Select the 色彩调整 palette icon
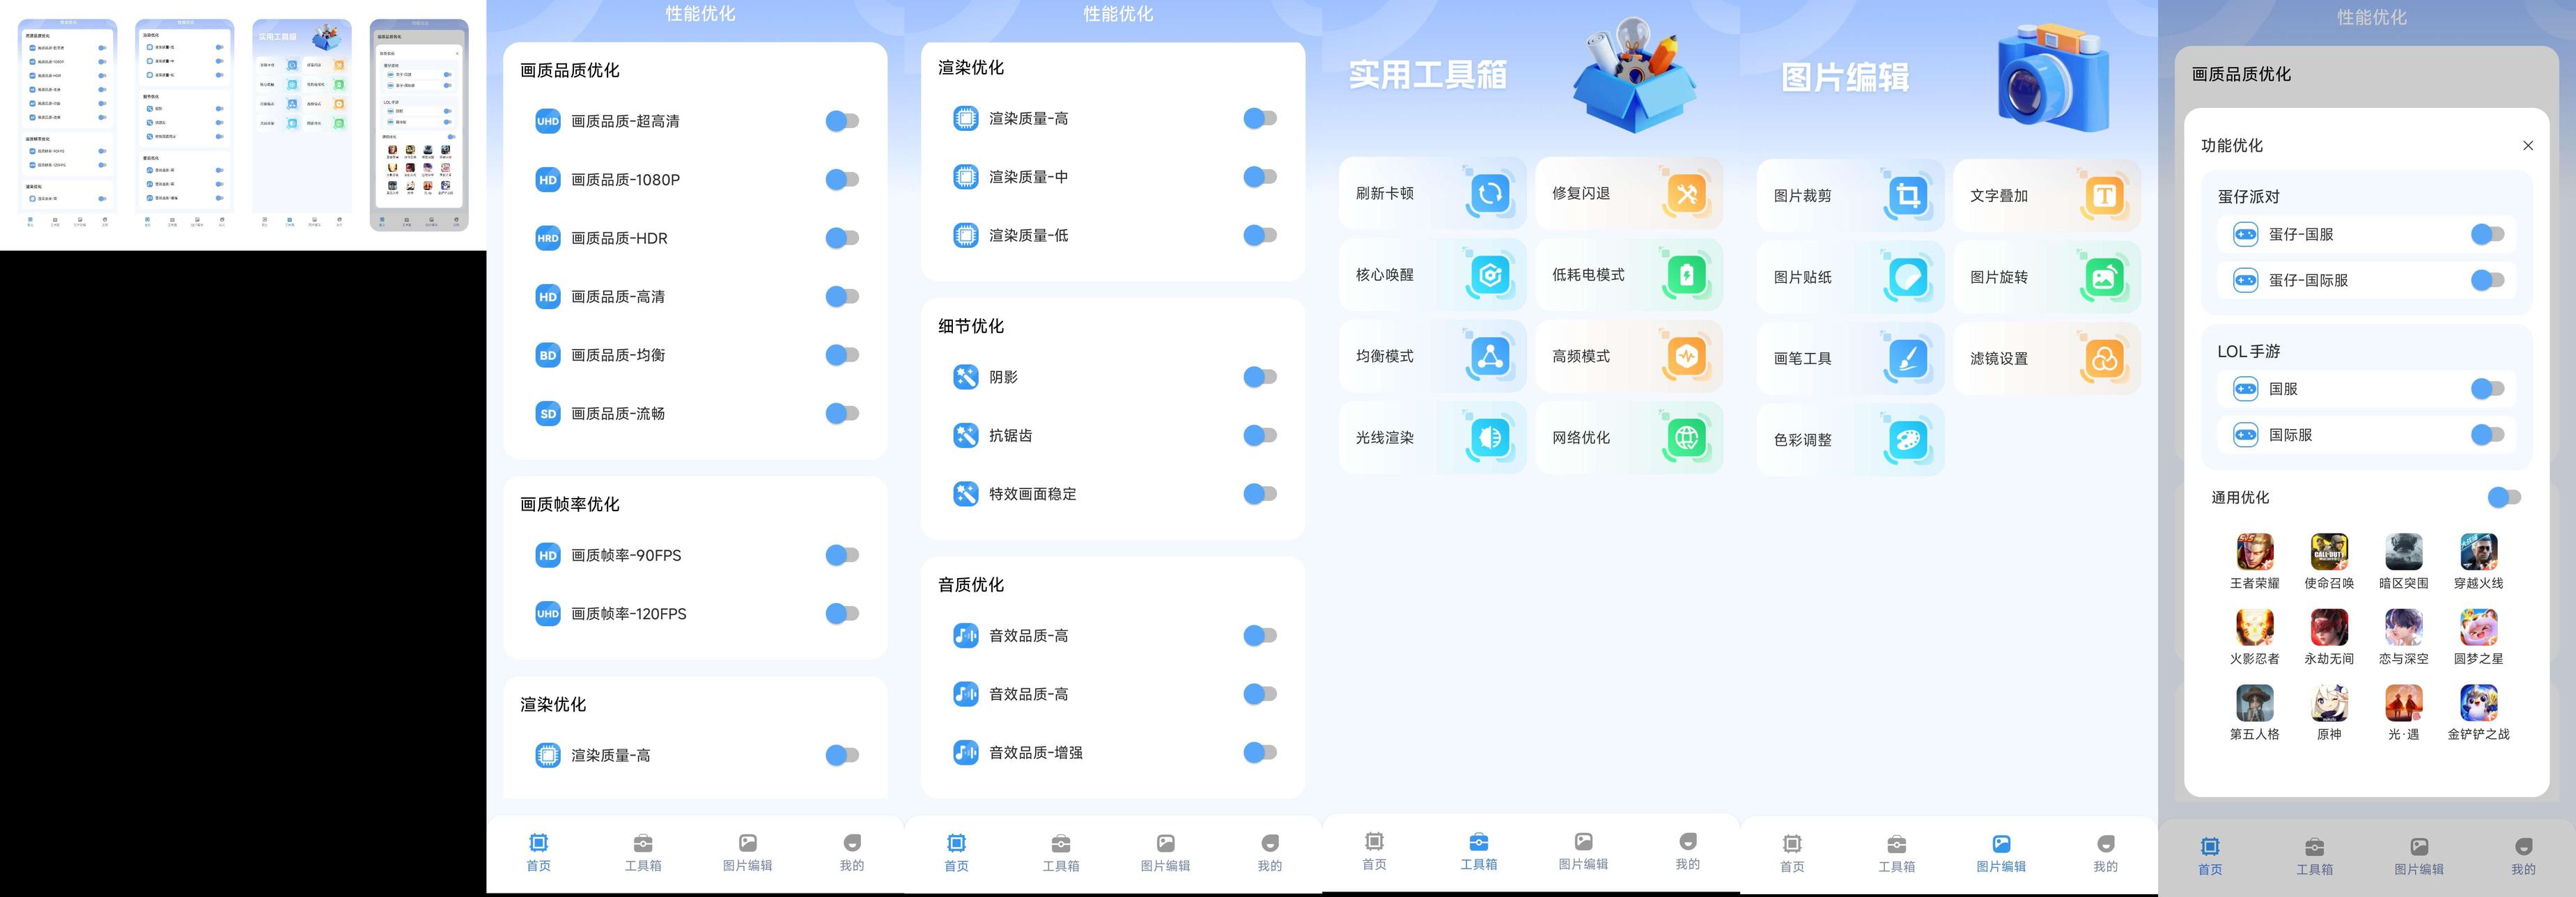Viewport: 2576px width, 897px height. tap(1907, 439)
